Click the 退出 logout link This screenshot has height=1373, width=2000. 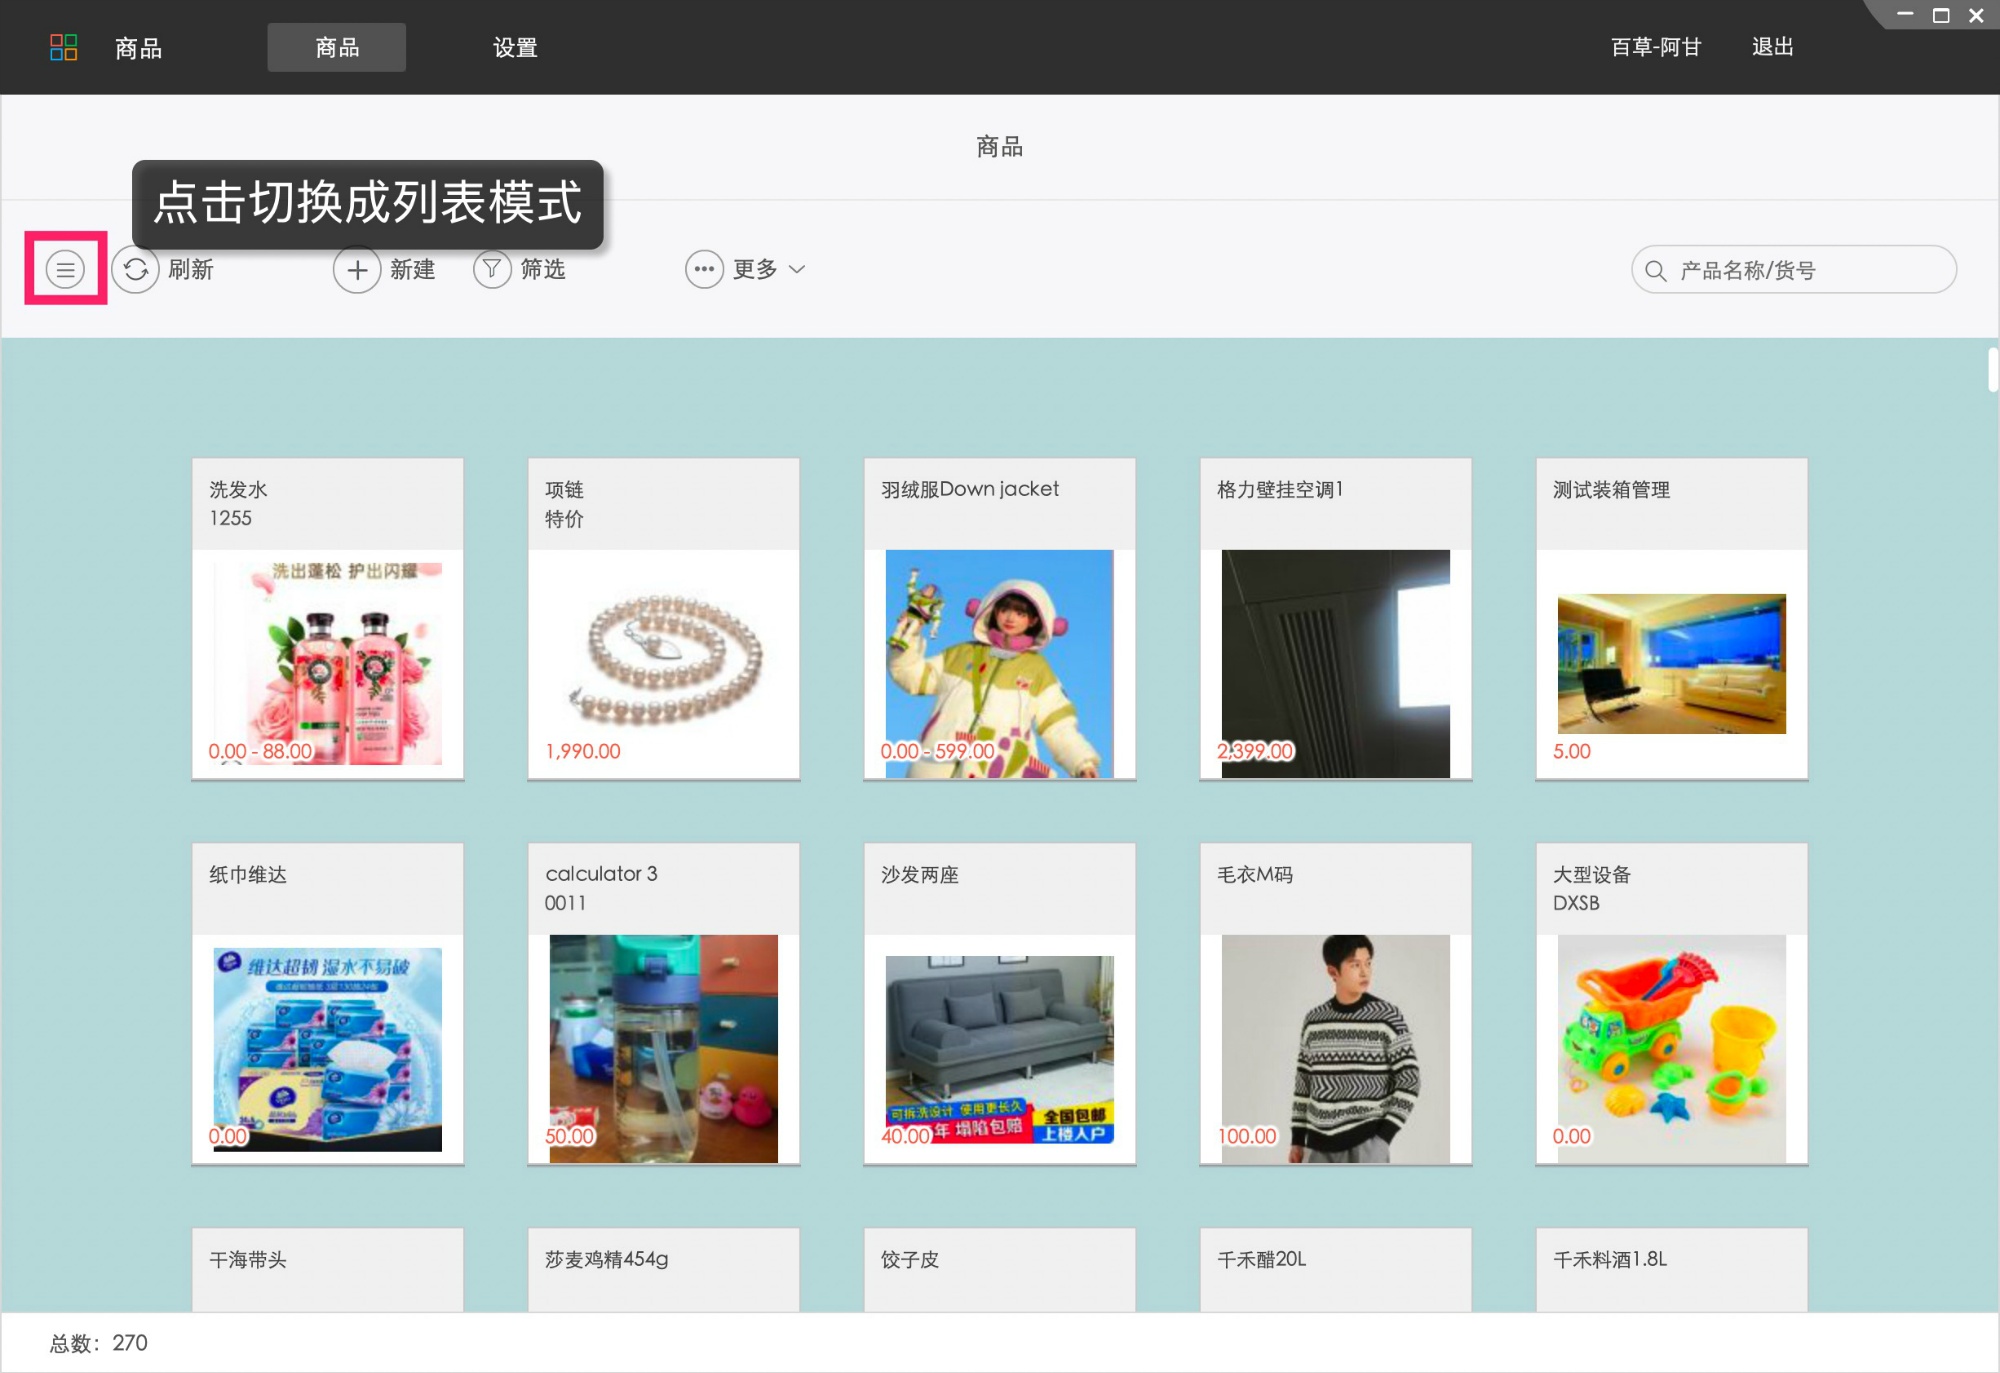coord(1772,47)
